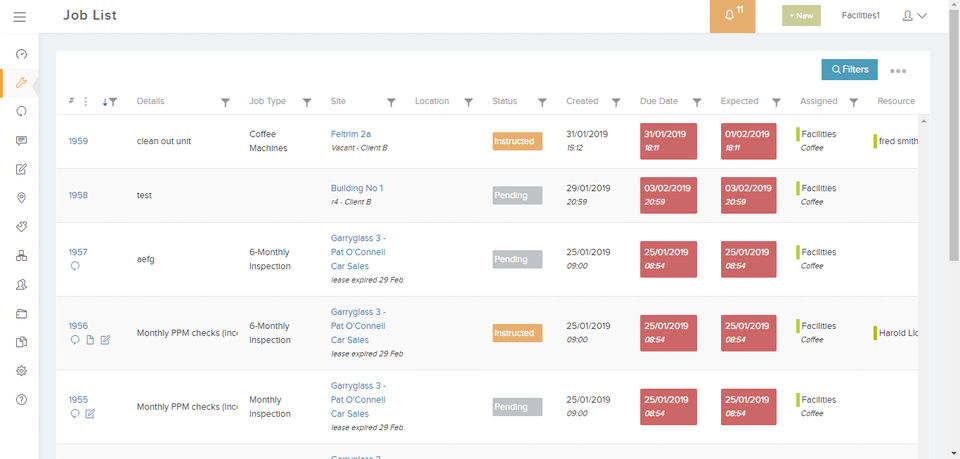This screenshot has width=960, height=459.
Task: Open the Due Date column filter
Action: 697,102
